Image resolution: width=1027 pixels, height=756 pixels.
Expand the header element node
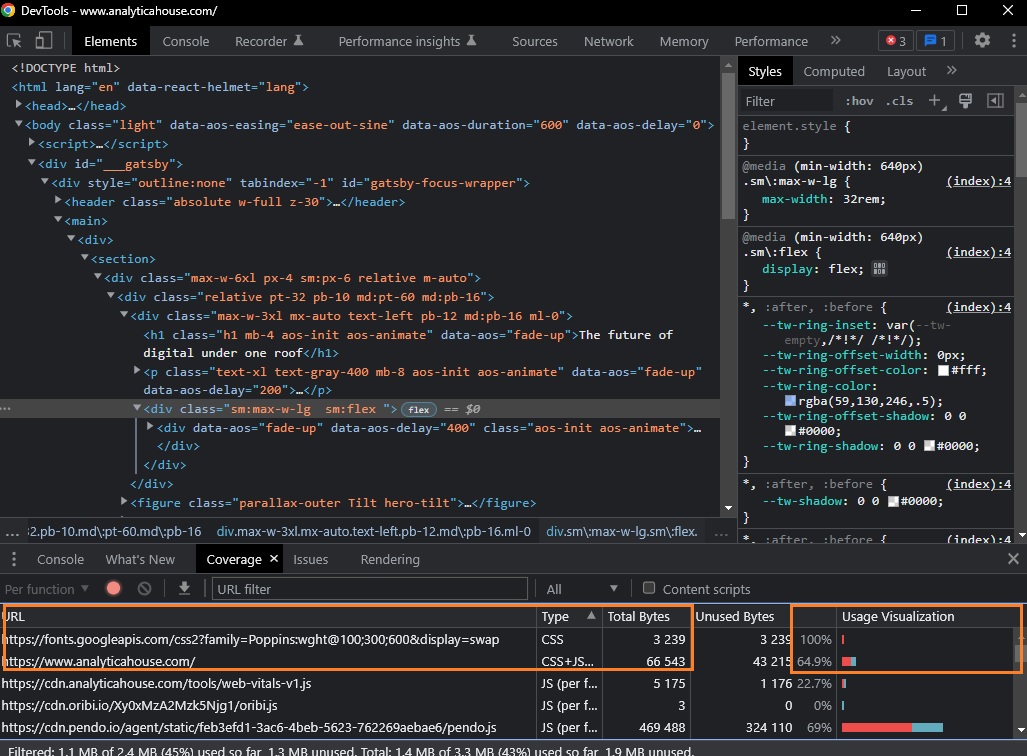58,200
